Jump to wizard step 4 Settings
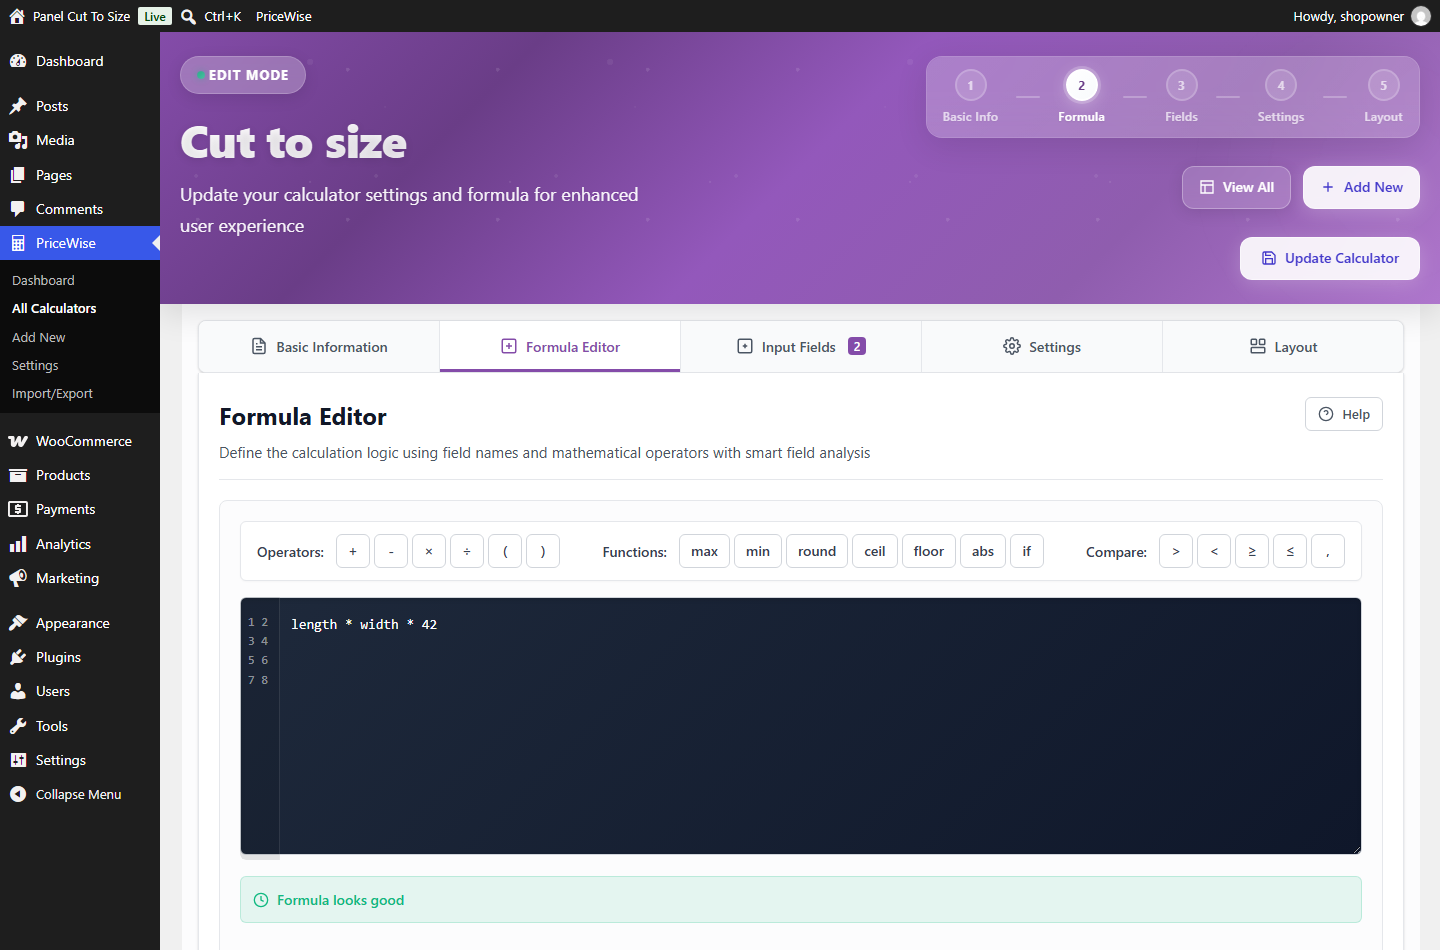 coord(1281,96)
